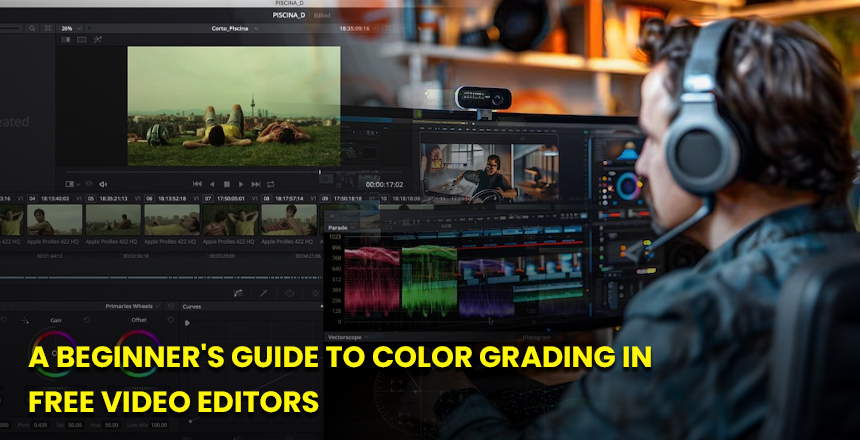Jump to first frame using skip-back button

click(197, 184)
